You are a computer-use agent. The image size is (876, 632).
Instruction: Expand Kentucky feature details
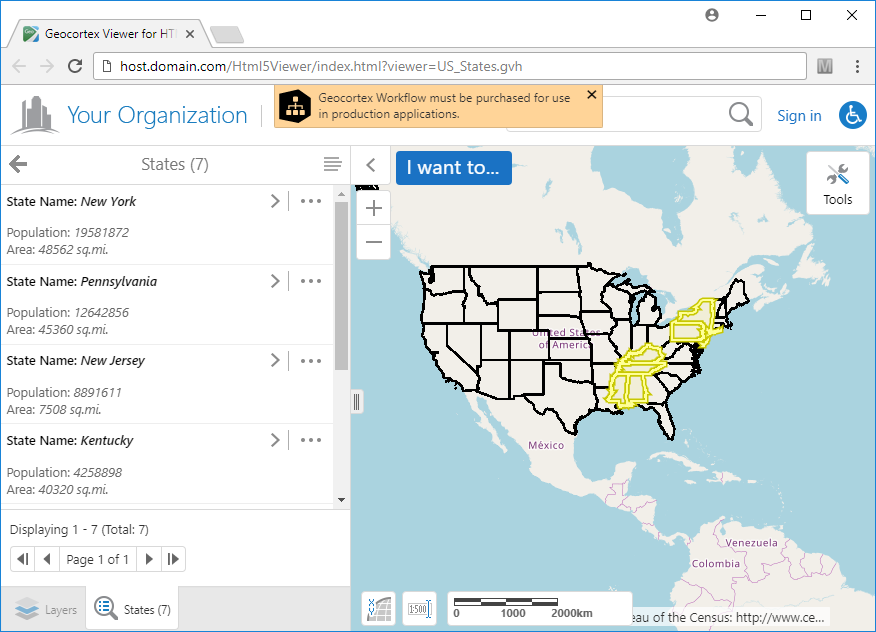[x=275, y=440]
